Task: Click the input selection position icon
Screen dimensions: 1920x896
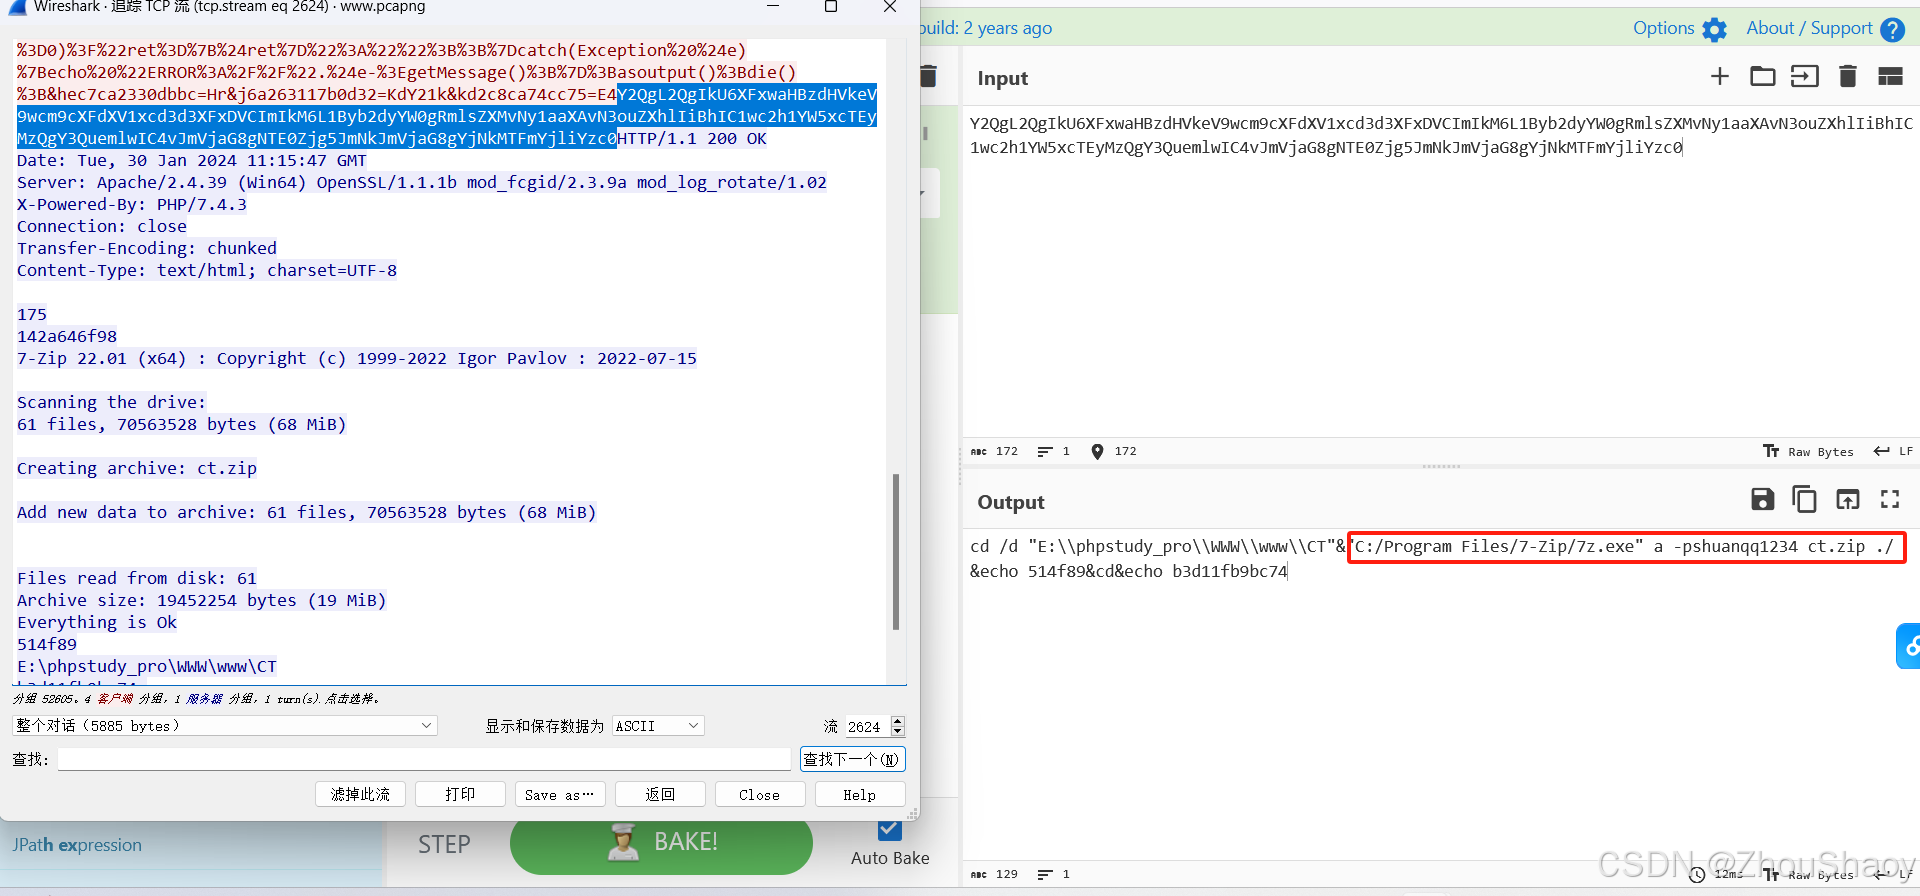Action: (1097, 452)
